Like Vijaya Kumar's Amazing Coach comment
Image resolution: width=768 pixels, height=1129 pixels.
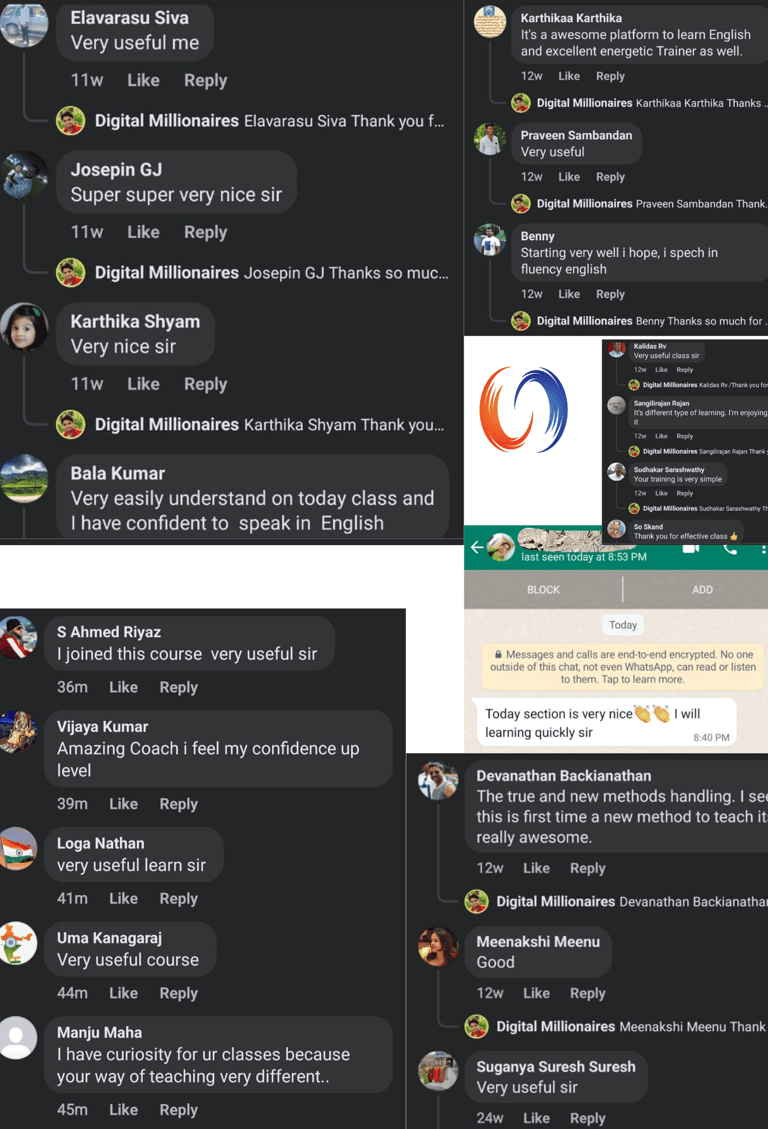click(x=123, y=804)
